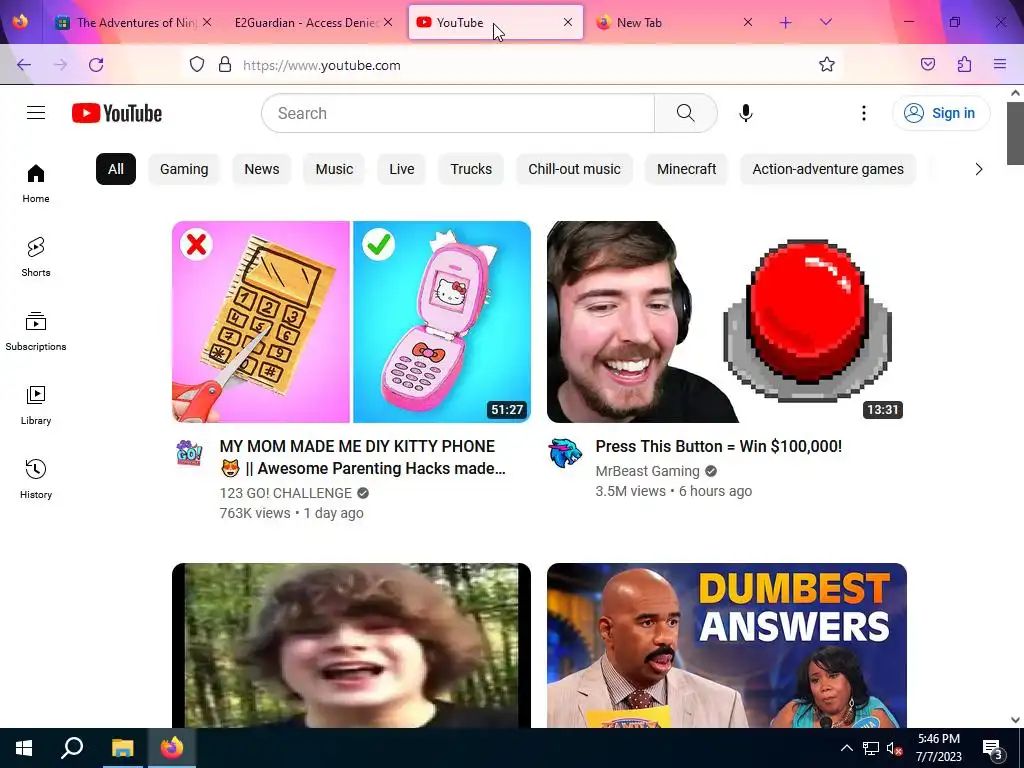Select the Music filter chip
The width and height of the screenshot is (1024, 768).
(334, 169)
